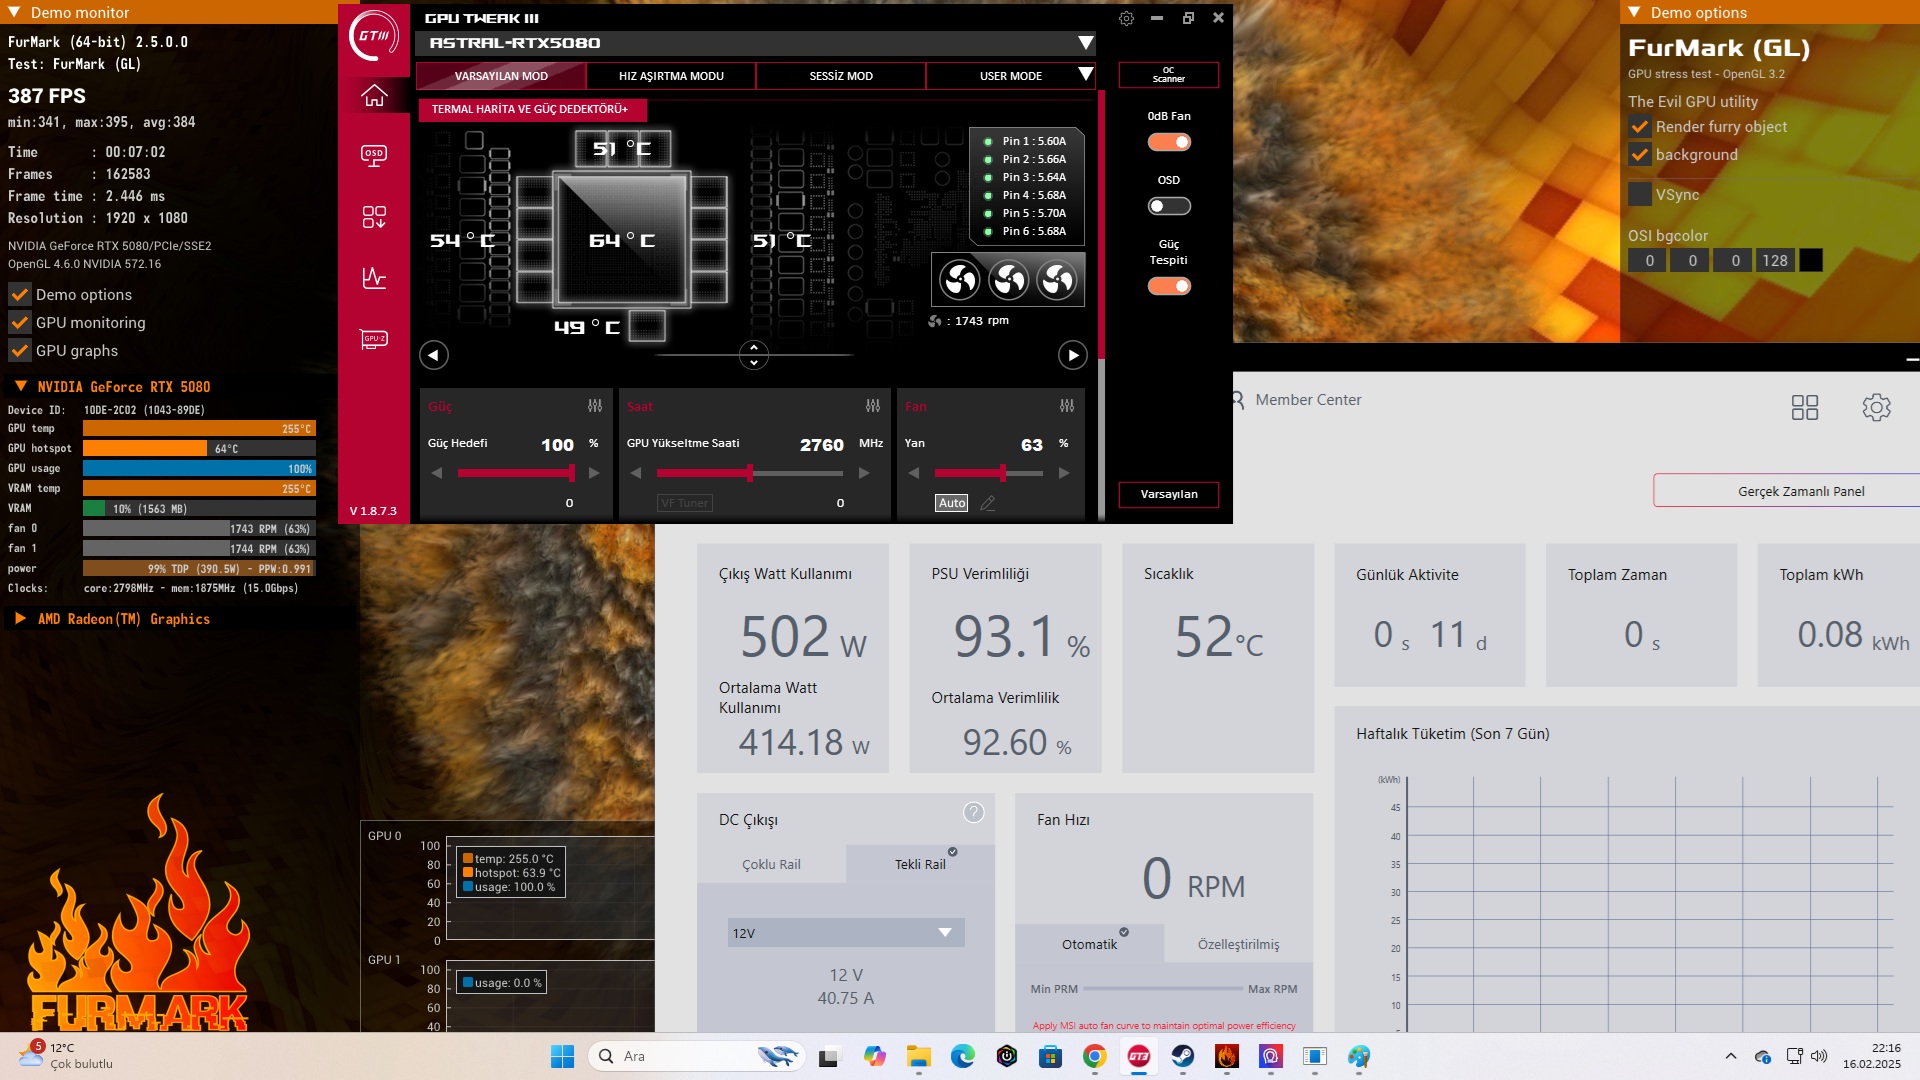Open GPU Tweak III settings gear
Screen dimensions: 1920x1080
(1126, 18)
